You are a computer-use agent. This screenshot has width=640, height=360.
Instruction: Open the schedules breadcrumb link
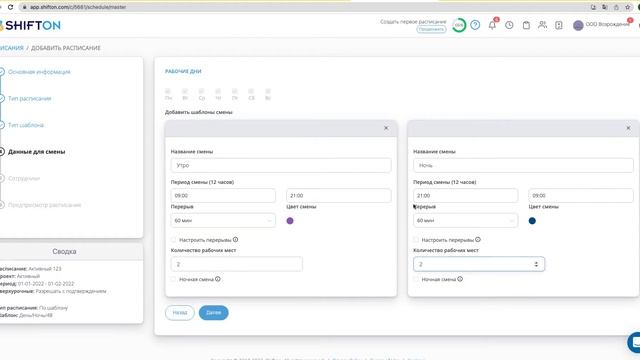point(11,48)
